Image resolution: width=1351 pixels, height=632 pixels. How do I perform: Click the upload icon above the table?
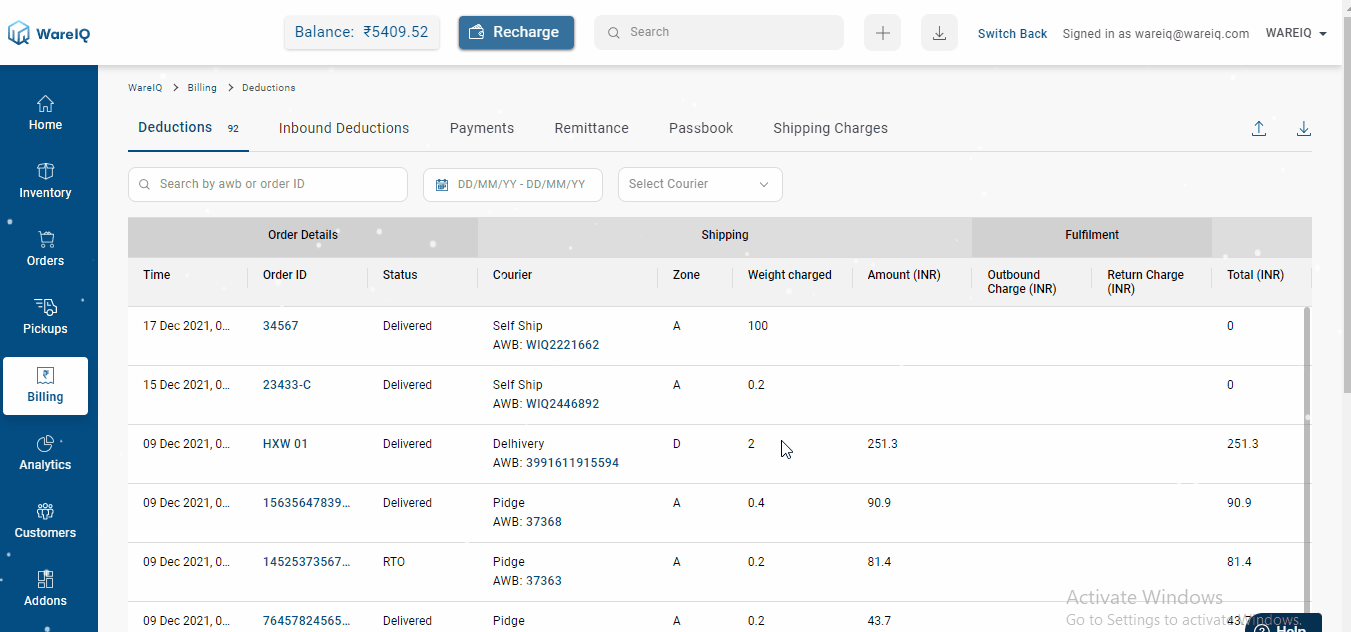[1259, 128]
